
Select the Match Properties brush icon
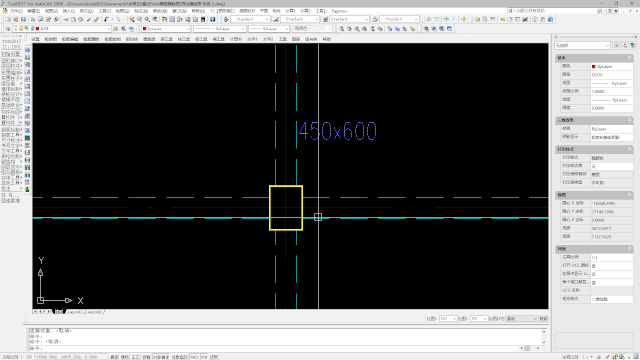point(89,19)
